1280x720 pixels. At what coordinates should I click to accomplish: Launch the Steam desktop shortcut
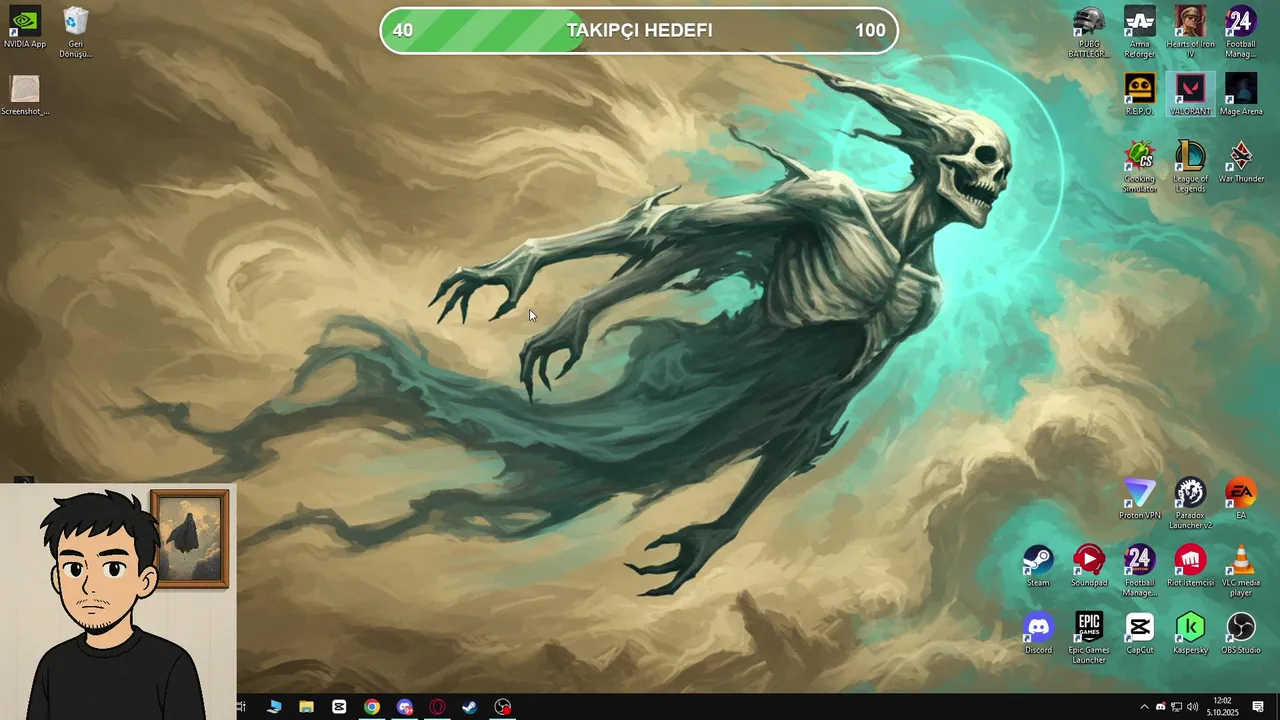[x=1038, y=566]
